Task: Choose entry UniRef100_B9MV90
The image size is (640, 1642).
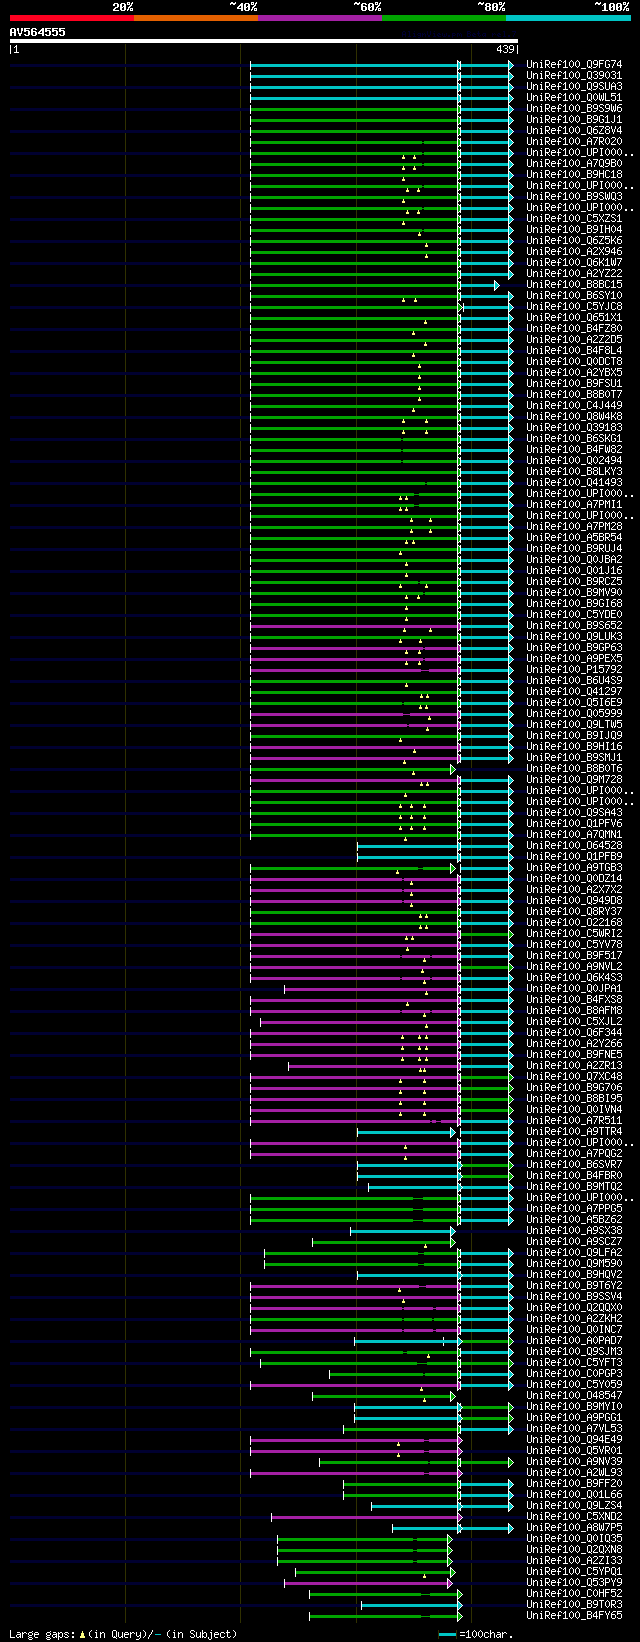Action: [x=574, y=593]
